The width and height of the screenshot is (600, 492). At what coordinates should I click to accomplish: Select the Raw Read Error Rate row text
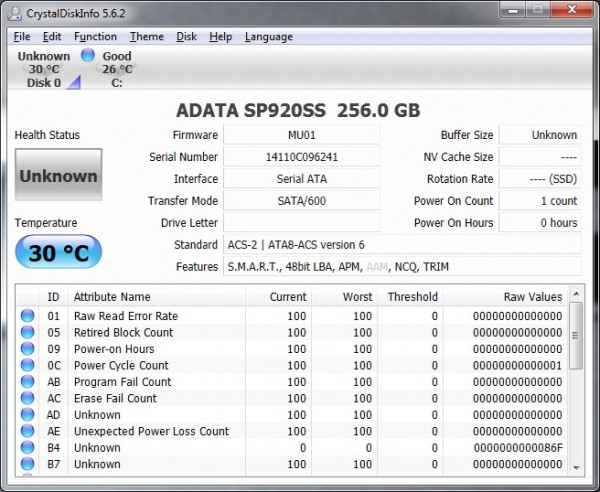coord(126,316)
